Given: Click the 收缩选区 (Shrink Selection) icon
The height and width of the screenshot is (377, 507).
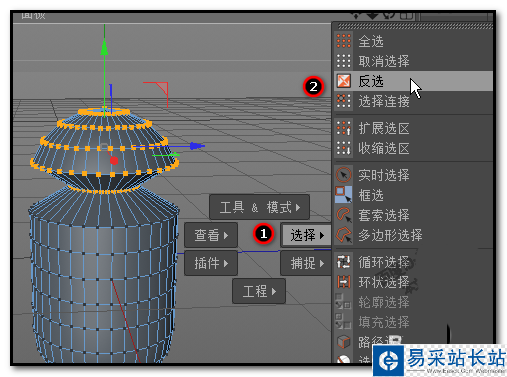Looking at the screenshot, I should click(x=344, y=148).
